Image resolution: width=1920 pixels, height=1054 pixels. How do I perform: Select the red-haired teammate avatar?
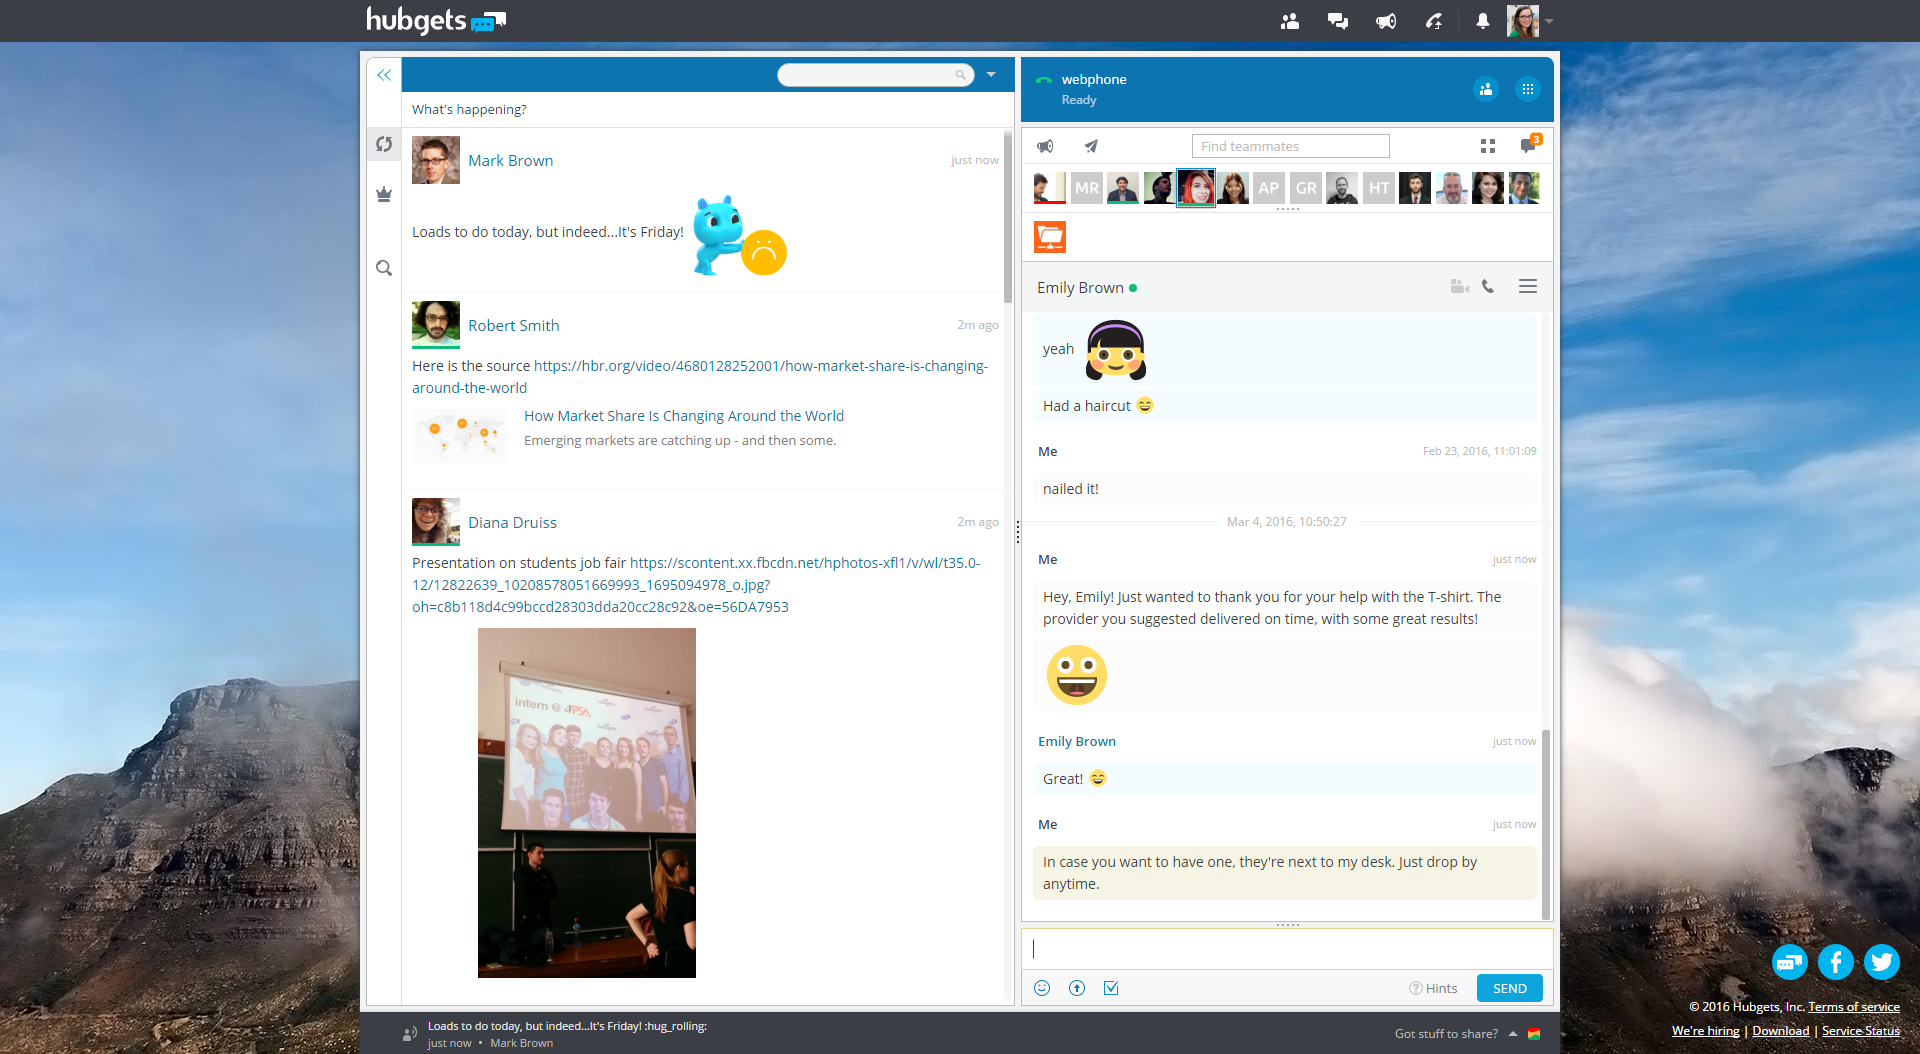point(1196,188)
